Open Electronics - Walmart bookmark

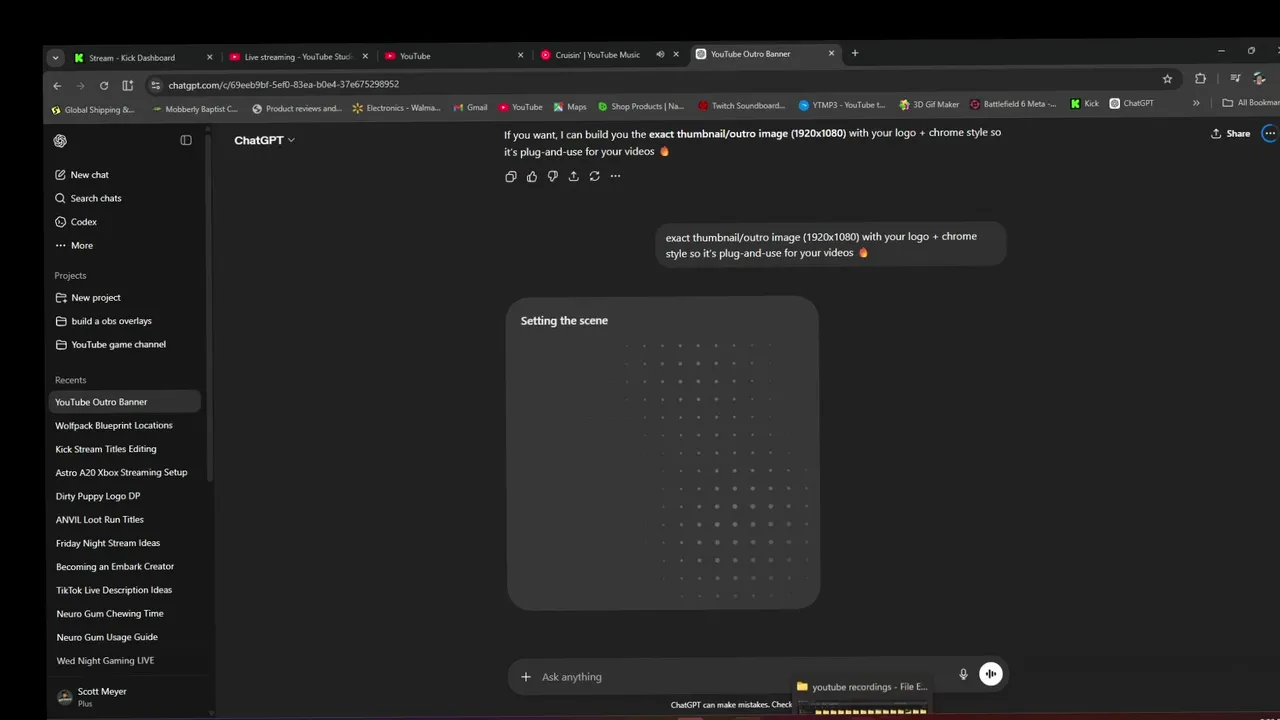point(397,107)
